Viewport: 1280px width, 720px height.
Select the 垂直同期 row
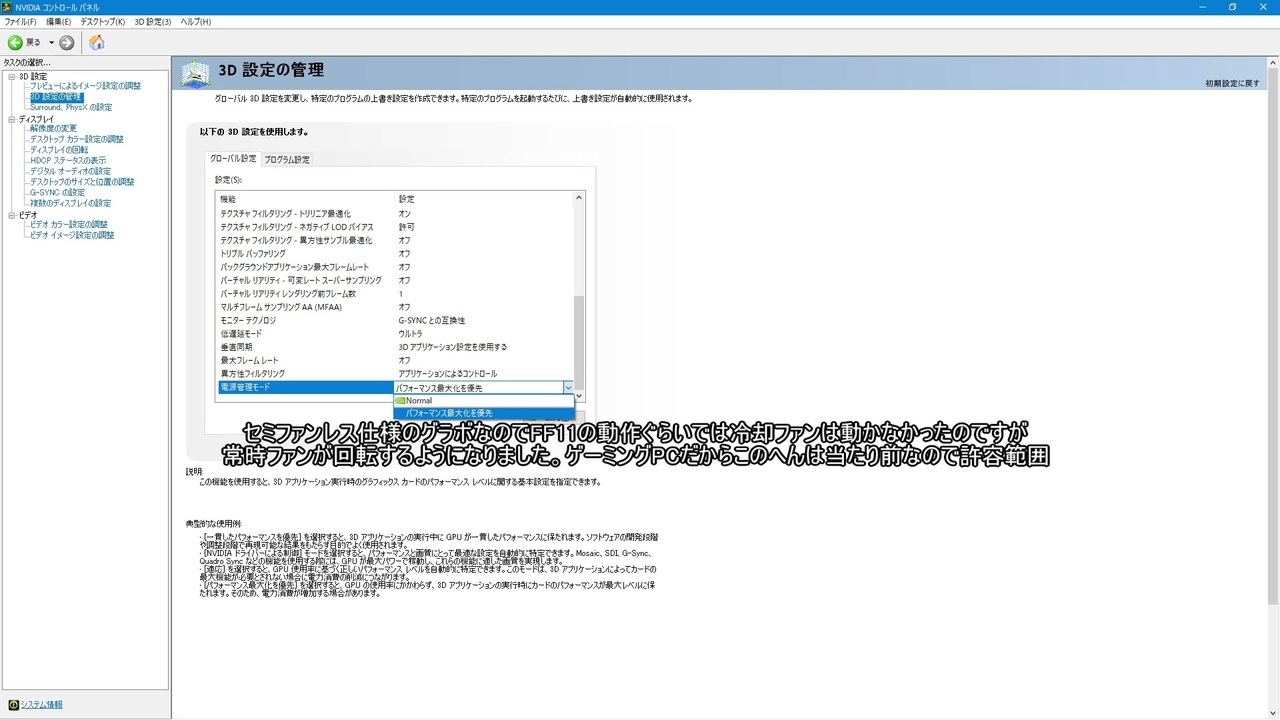tap(395, 347)
